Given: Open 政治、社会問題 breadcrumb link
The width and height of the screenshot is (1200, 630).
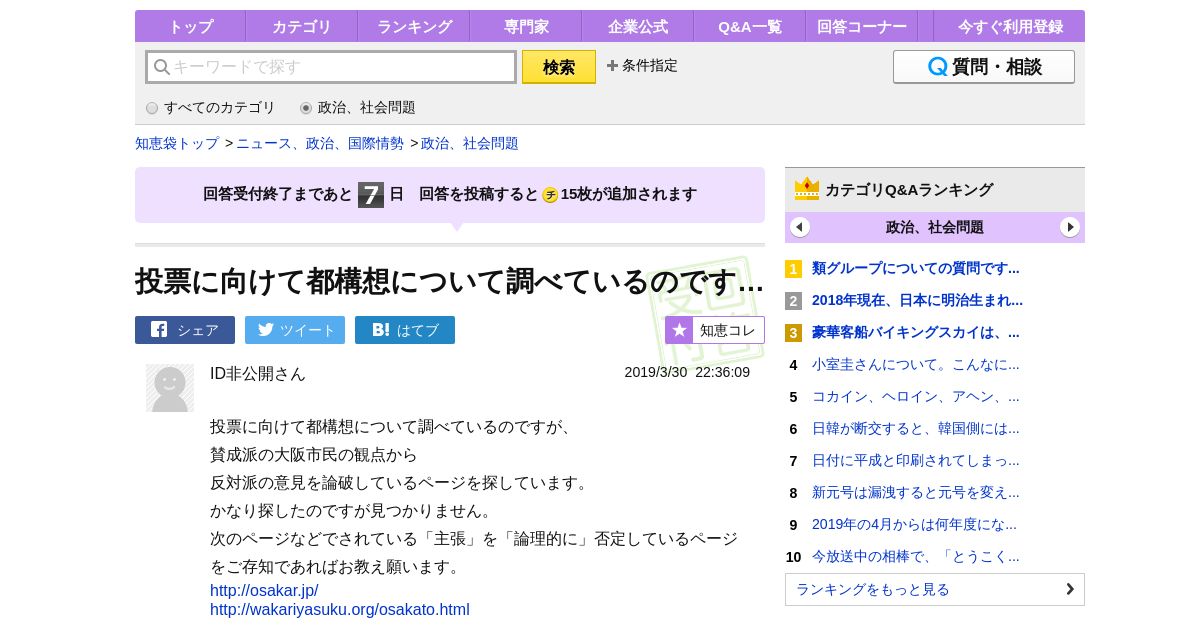Looking at the screenshot, I should pyautogui.click(x=470, y=143).
